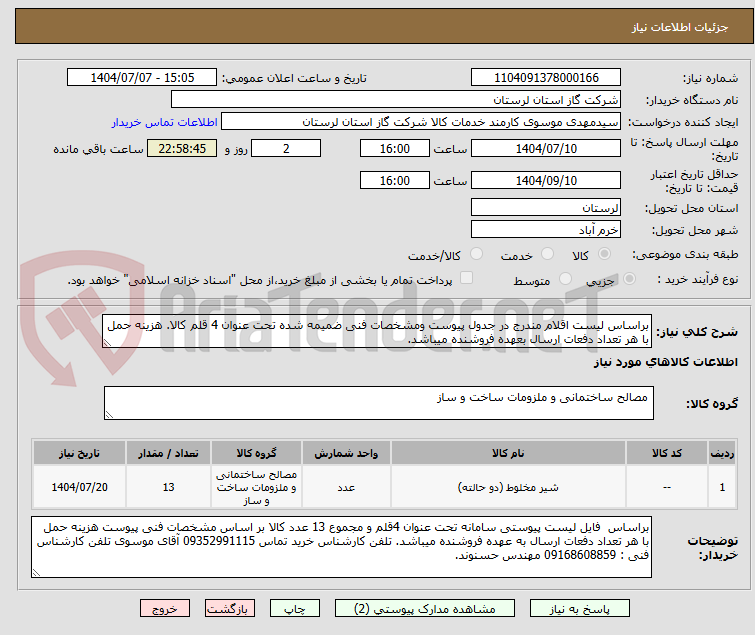Click the validity time 16:00 field
The width and height of the screenshot is (755, 635).
click(x=395, y=180)
